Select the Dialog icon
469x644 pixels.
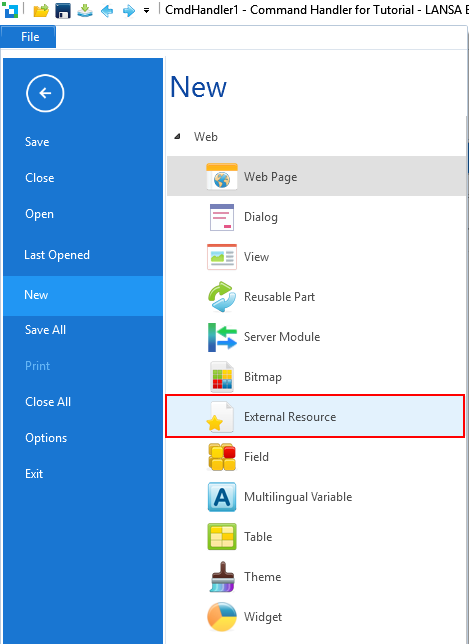point(222,217)
